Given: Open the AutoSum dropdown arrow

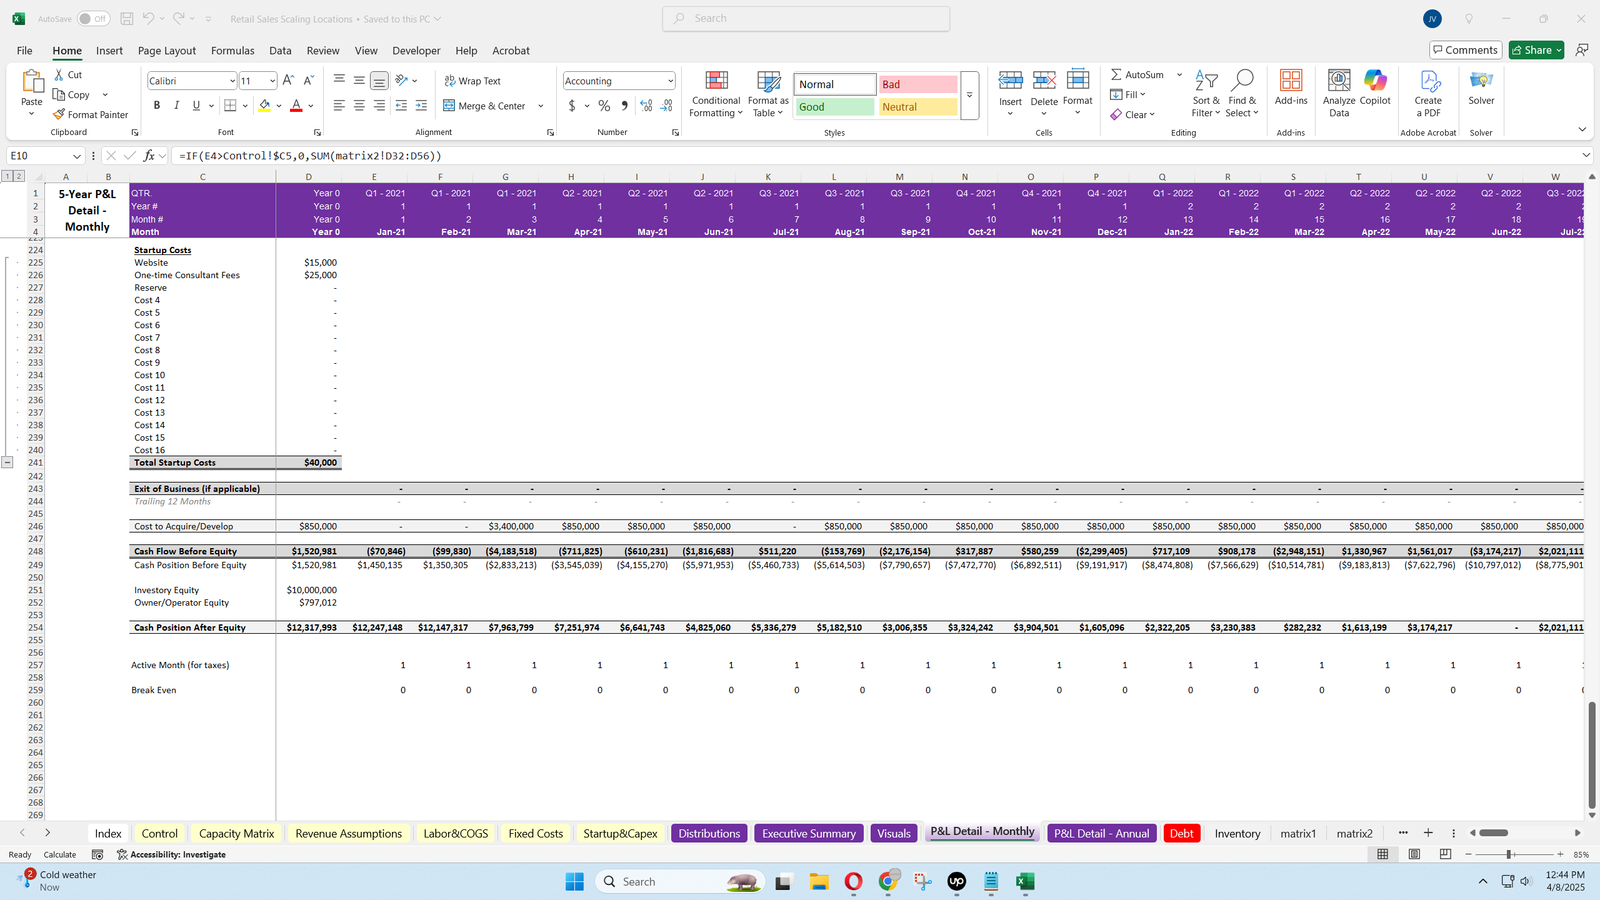Looking at the screenshot, I should pyautogui.click(x=1179, y=75).
